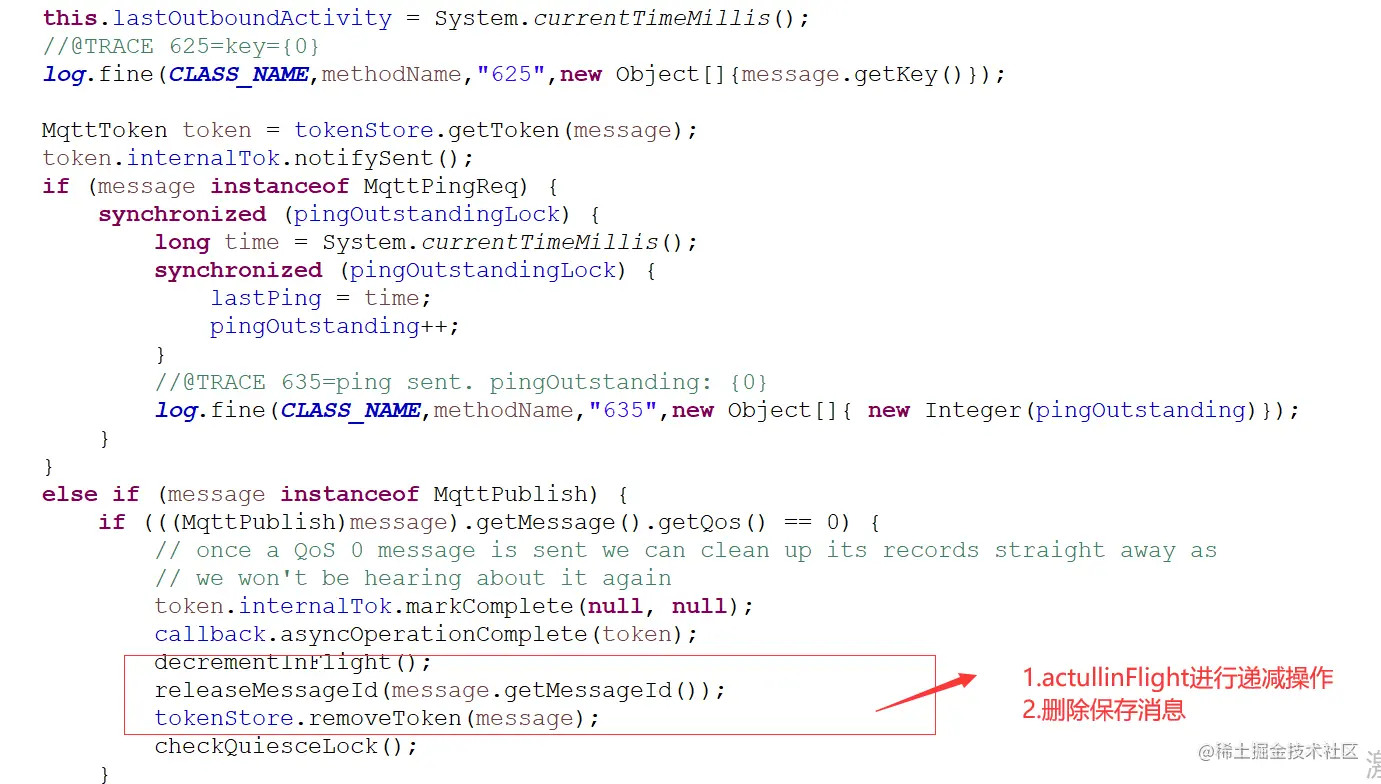Viewport: 1381px width, 784px height.
Task: Click 'tokenStore.removeToken(message);' line
Action: (x=377, y=718)
